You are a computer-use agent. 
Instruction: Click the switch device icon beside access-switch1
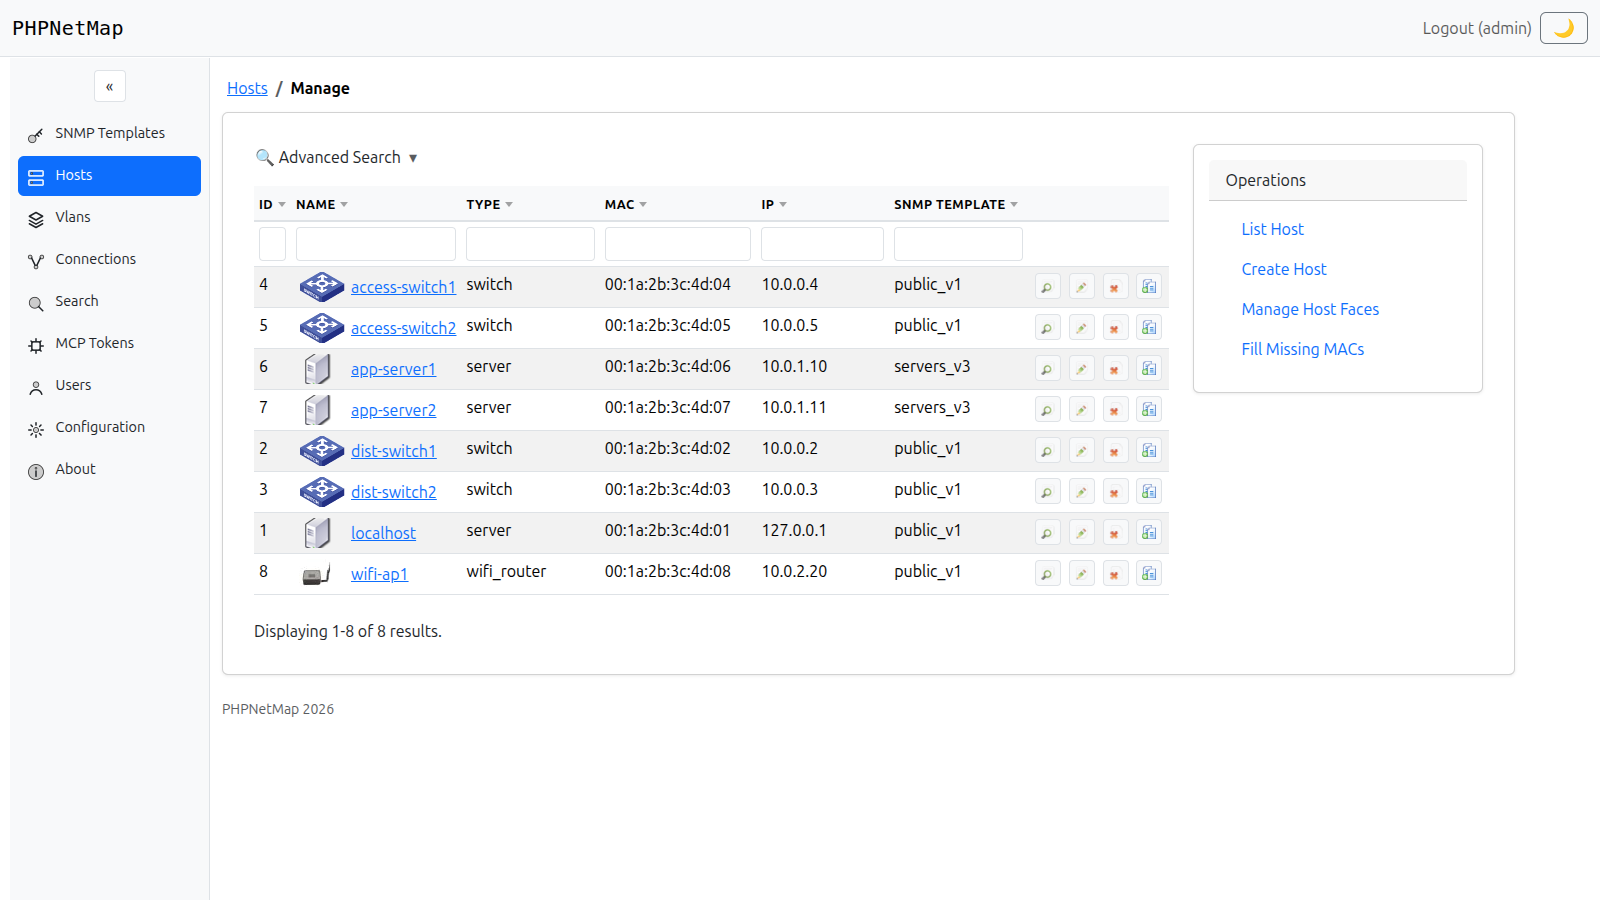point(322,287)
